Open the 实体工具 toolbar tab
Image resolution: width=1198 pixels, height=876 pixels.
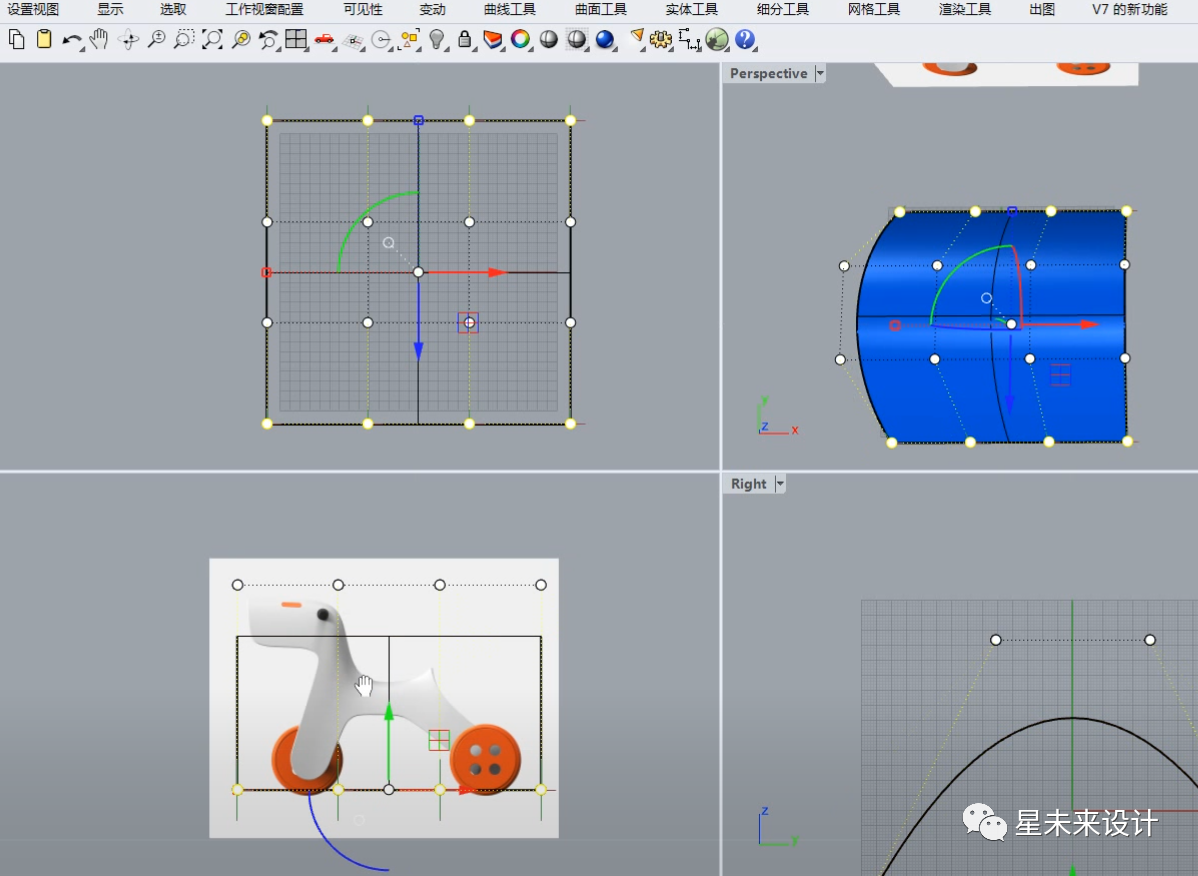click(691, 10)
